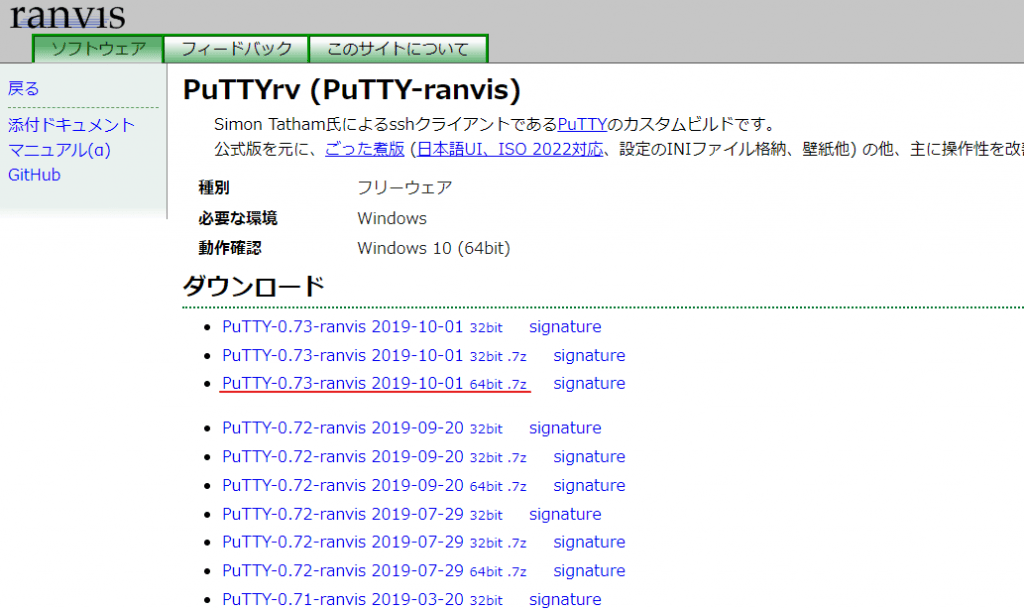Open signature for 0.73 2019-10-01 32bit
This screenshot has height=609, width=1024.
[565, 326]
